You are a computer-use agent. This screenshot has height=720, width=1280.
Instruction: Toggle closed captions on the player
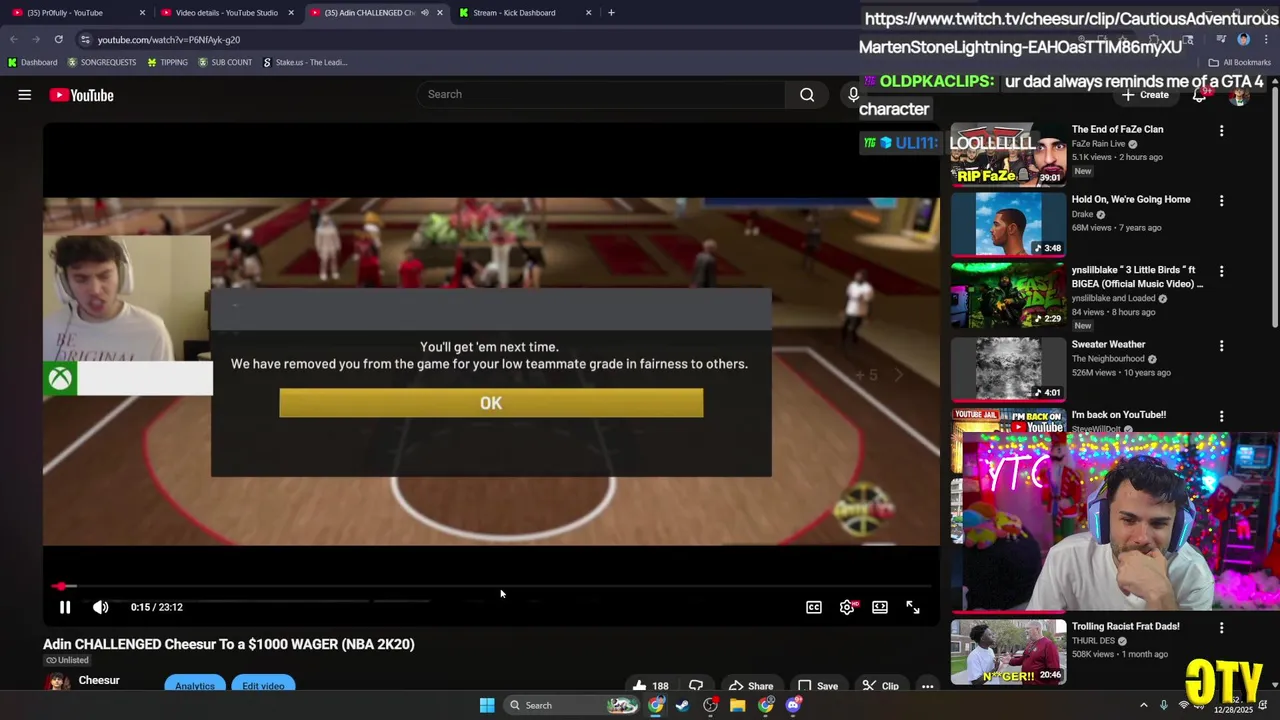pyautogui.click(x=814, y=607)
